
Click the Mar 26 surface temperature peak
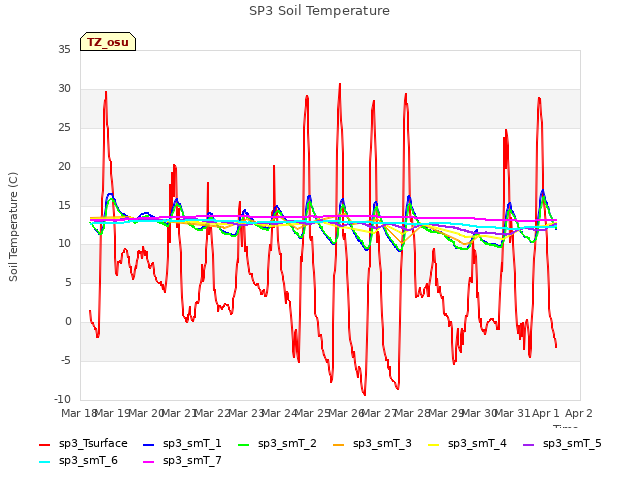click(340, 84)
